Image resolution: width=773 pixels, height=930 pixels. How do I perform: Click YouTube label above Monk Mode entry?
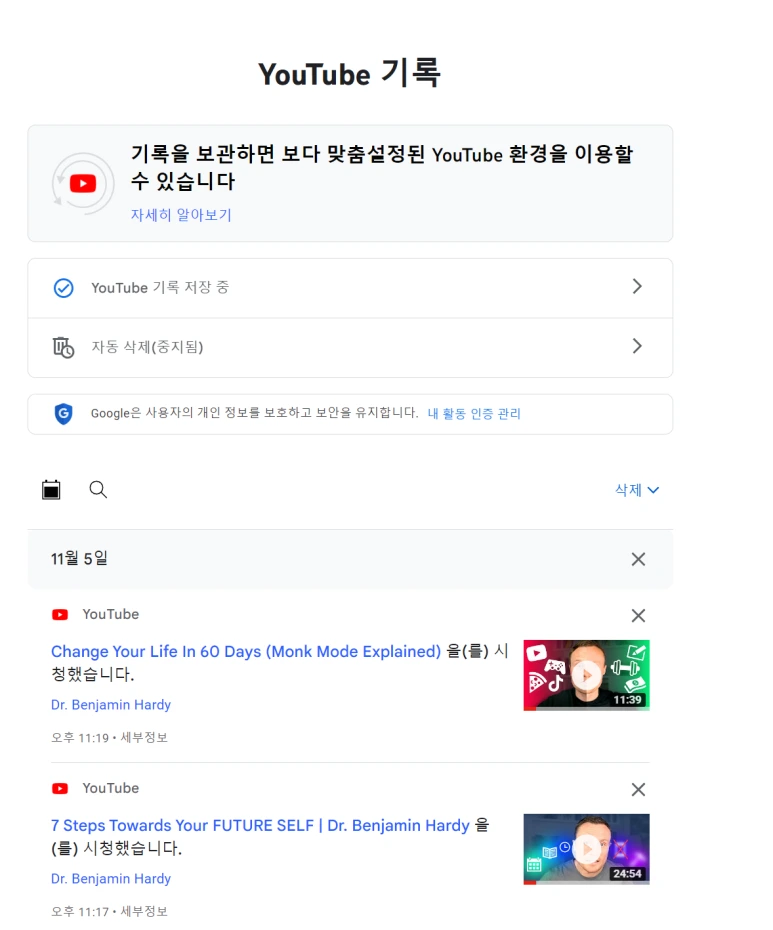111,614
